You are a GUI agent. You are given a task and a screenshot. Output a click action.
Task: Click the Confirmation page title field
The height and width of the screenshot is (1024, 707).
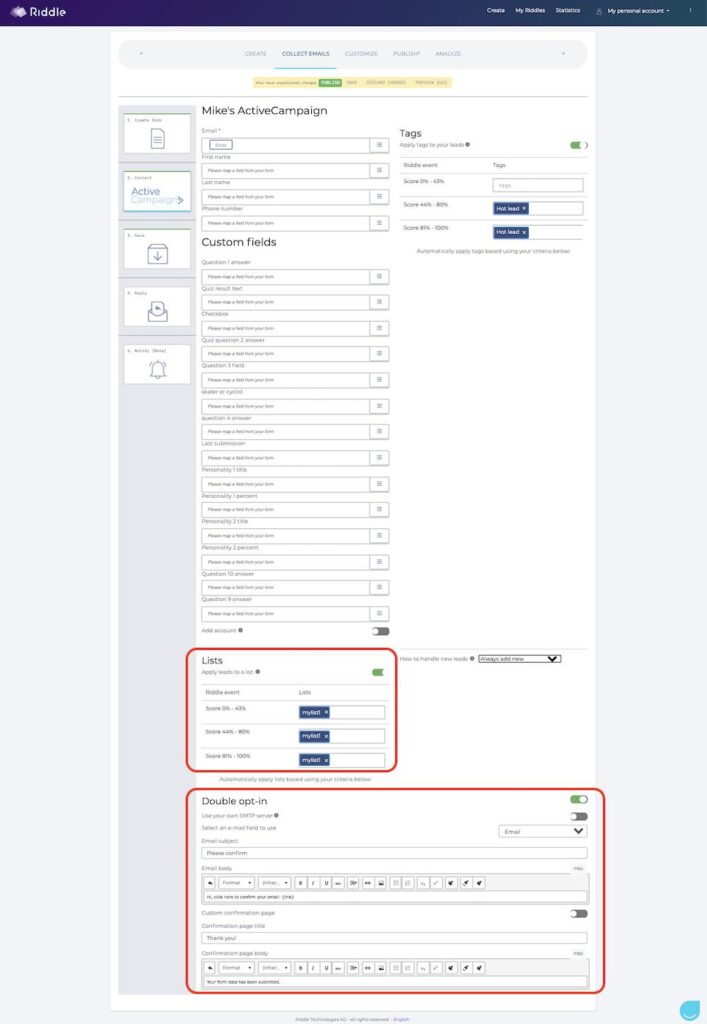[x=394, y=938]
